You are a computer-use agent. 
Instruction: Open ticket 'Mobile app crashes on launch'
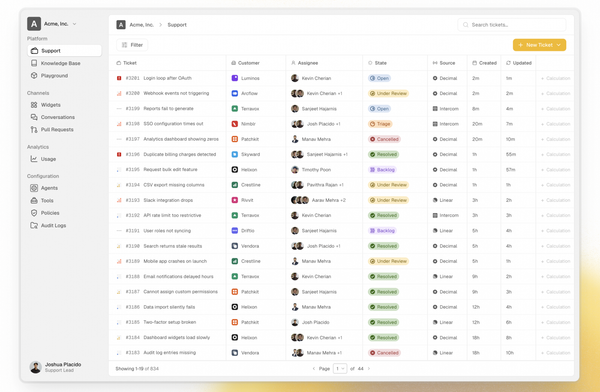[175, 261]
